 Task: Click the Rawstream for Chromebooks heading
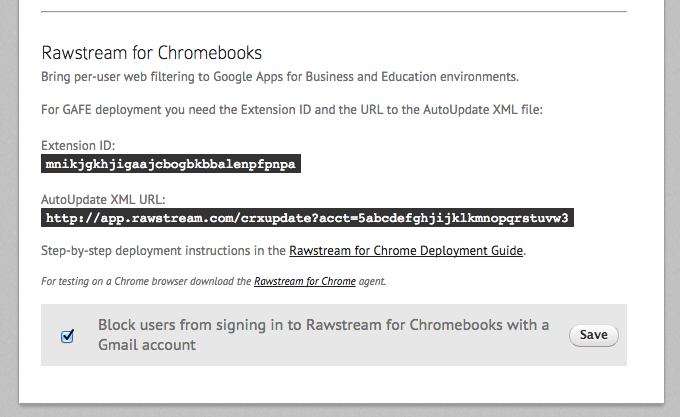pos(151,53)
